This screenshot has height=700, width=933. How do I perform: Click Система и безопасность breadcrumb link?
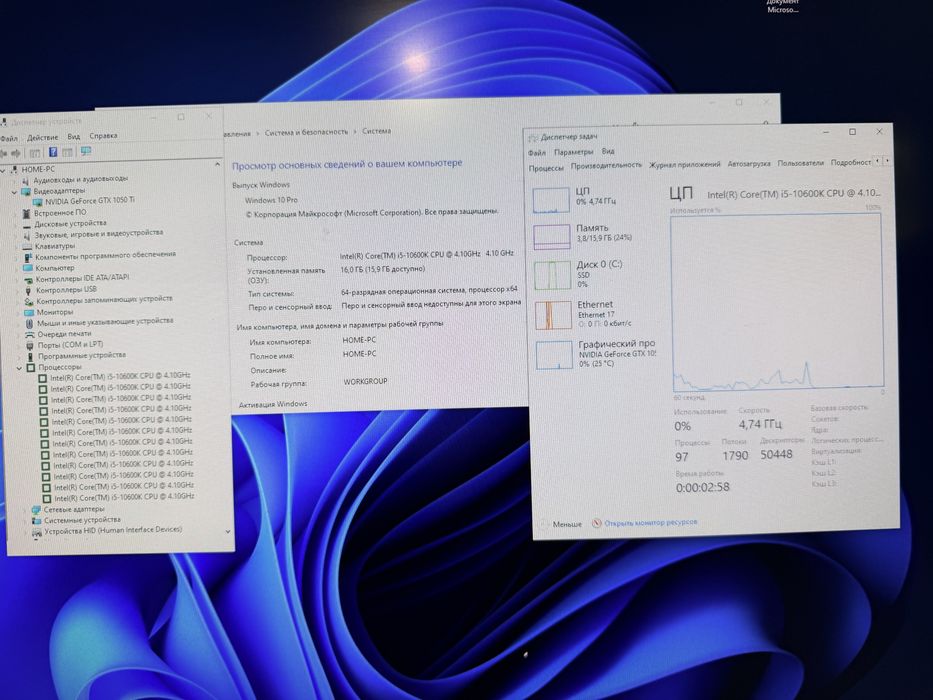coord(306,132)
